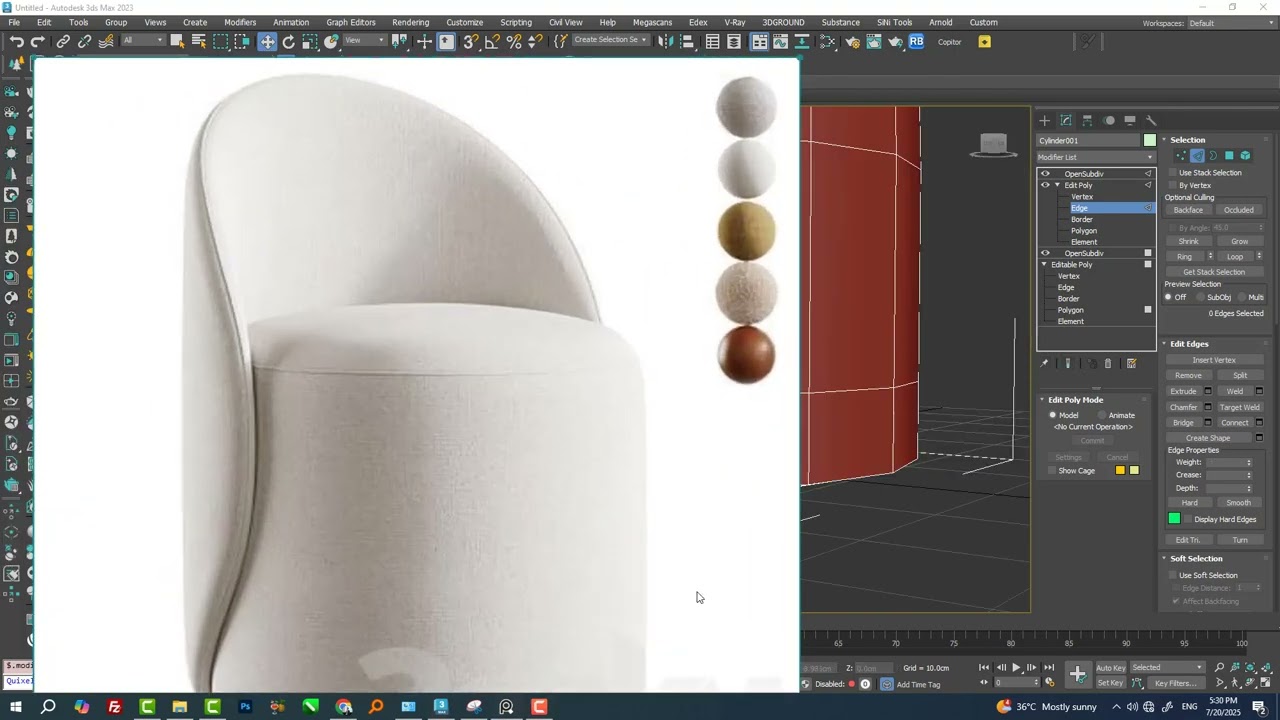Select Element cube icon in Selection rollout

coord(1245,156)
